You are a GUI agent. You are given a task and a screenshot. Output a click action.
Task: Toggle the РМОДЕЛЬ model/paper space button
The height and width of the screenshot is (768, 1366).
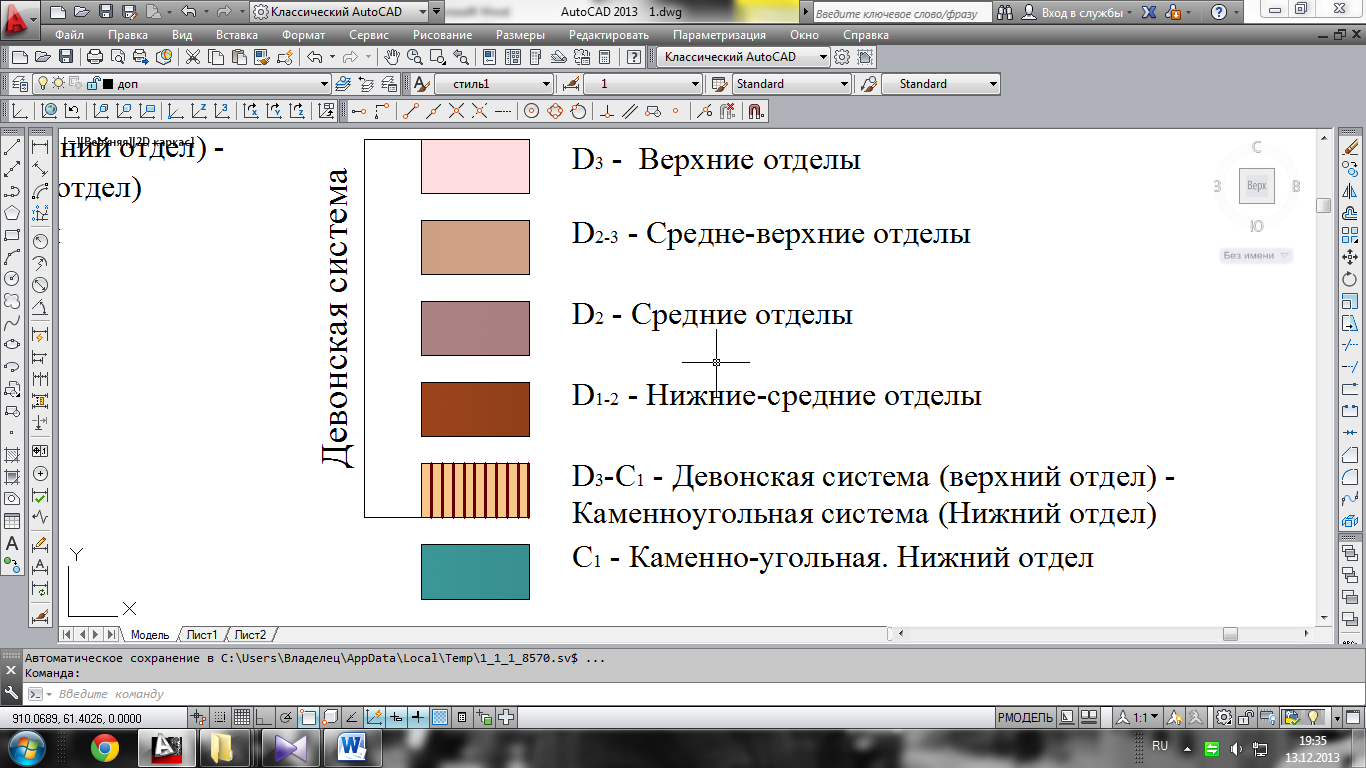point(1025,717)
